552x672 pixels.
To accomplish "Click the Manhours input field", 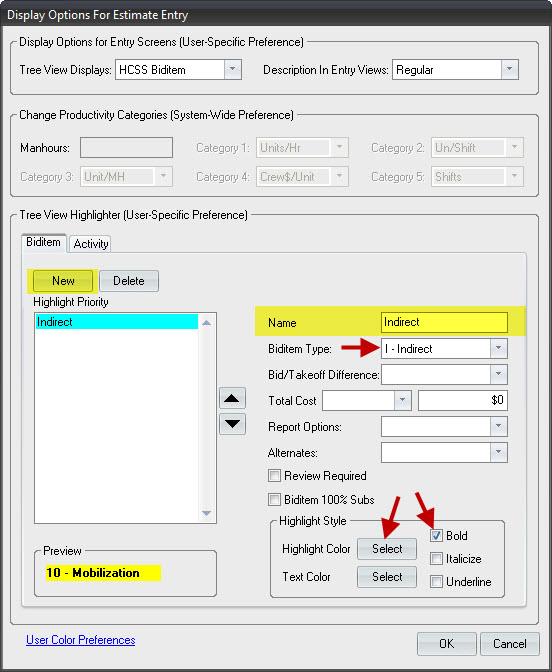I will click(x=126, y=148).
